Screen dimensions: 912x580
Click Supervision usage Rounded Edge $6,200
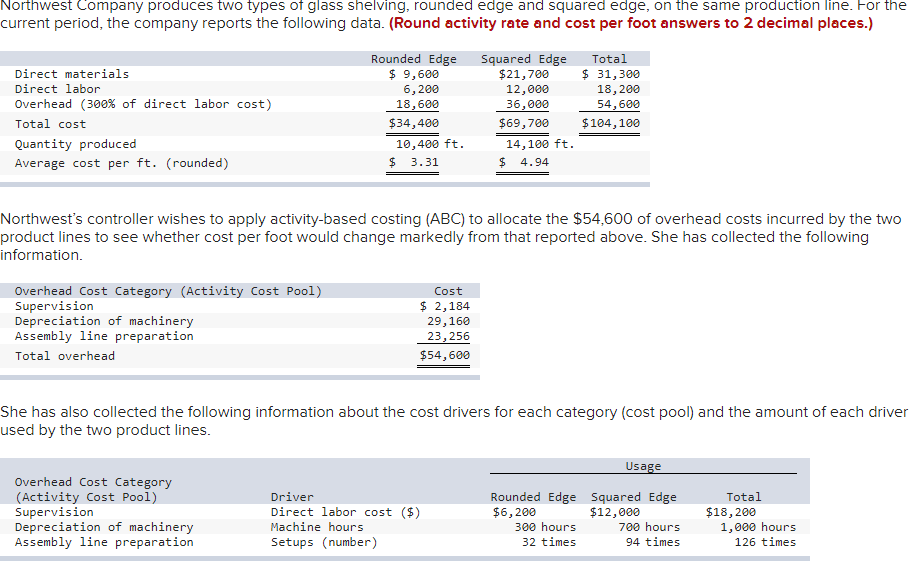(514, 512)
